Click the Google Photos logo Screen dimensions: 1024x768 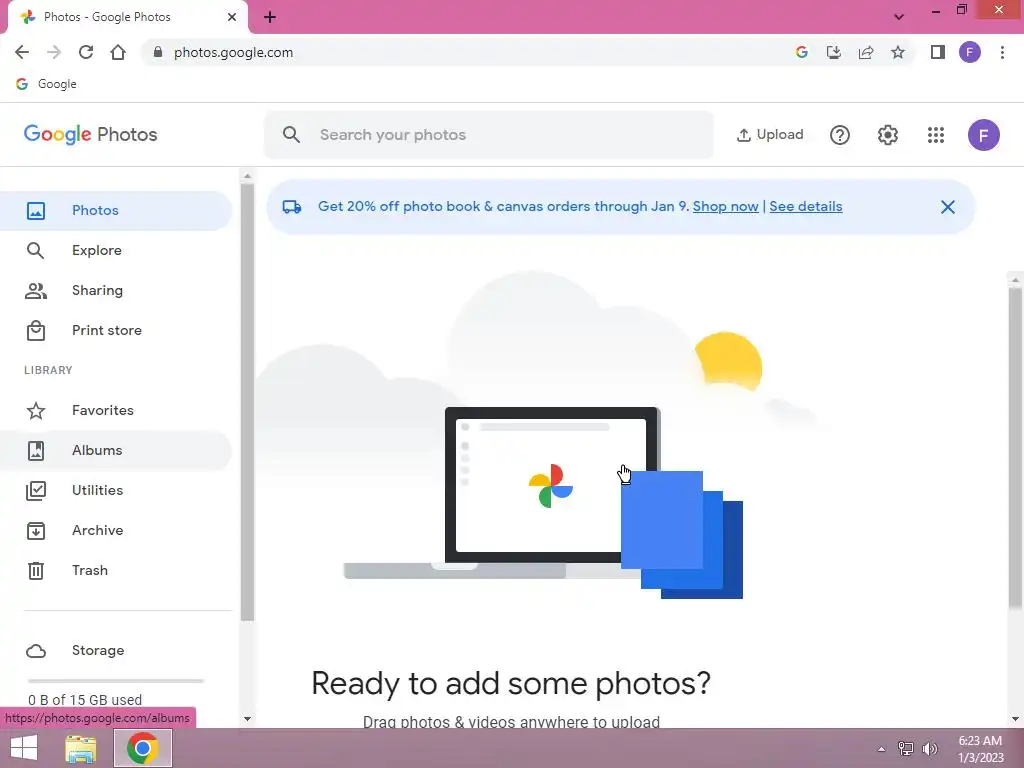coord(91,135)
